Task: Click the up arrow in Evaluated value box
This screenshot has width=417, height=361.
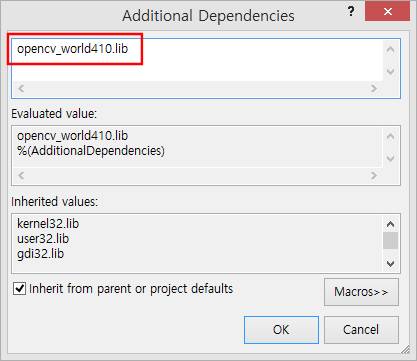Action: pos(390,136)
